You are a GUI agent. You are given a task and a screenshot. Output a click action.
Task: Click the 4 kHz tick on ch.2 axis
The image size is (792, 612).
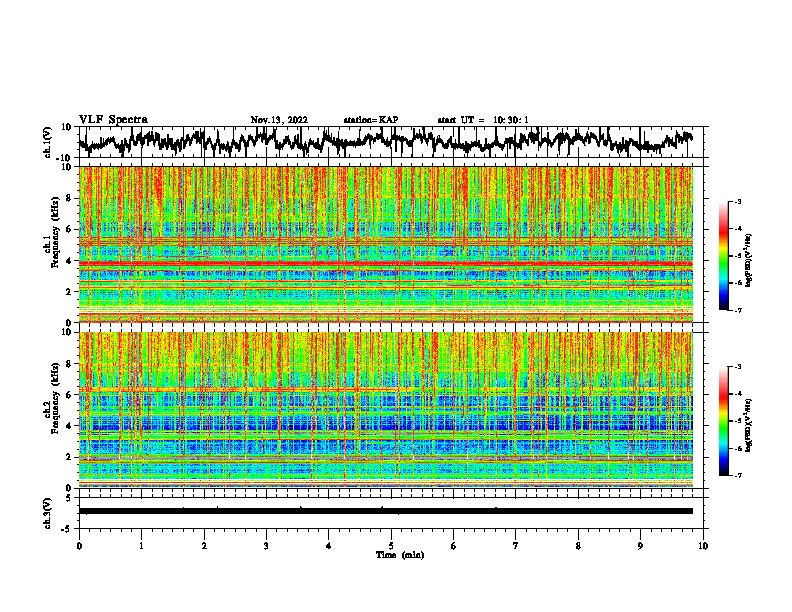point(71,426)
